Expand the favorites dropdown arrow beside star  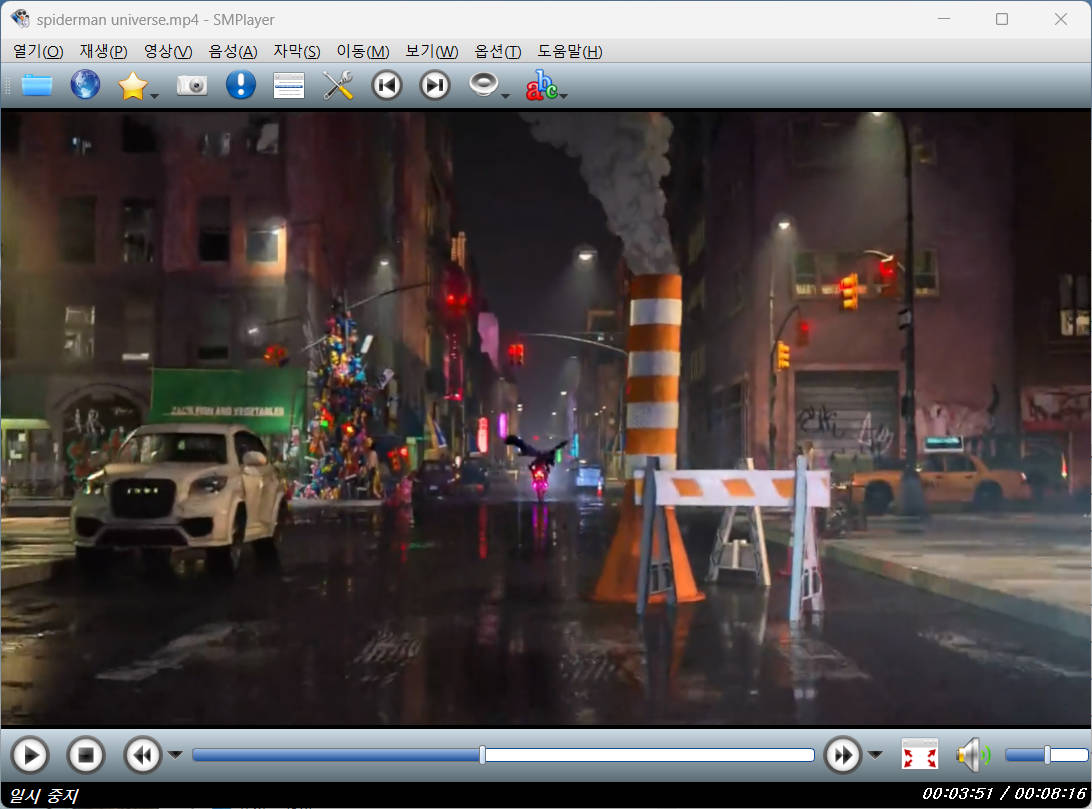(155, 95)
